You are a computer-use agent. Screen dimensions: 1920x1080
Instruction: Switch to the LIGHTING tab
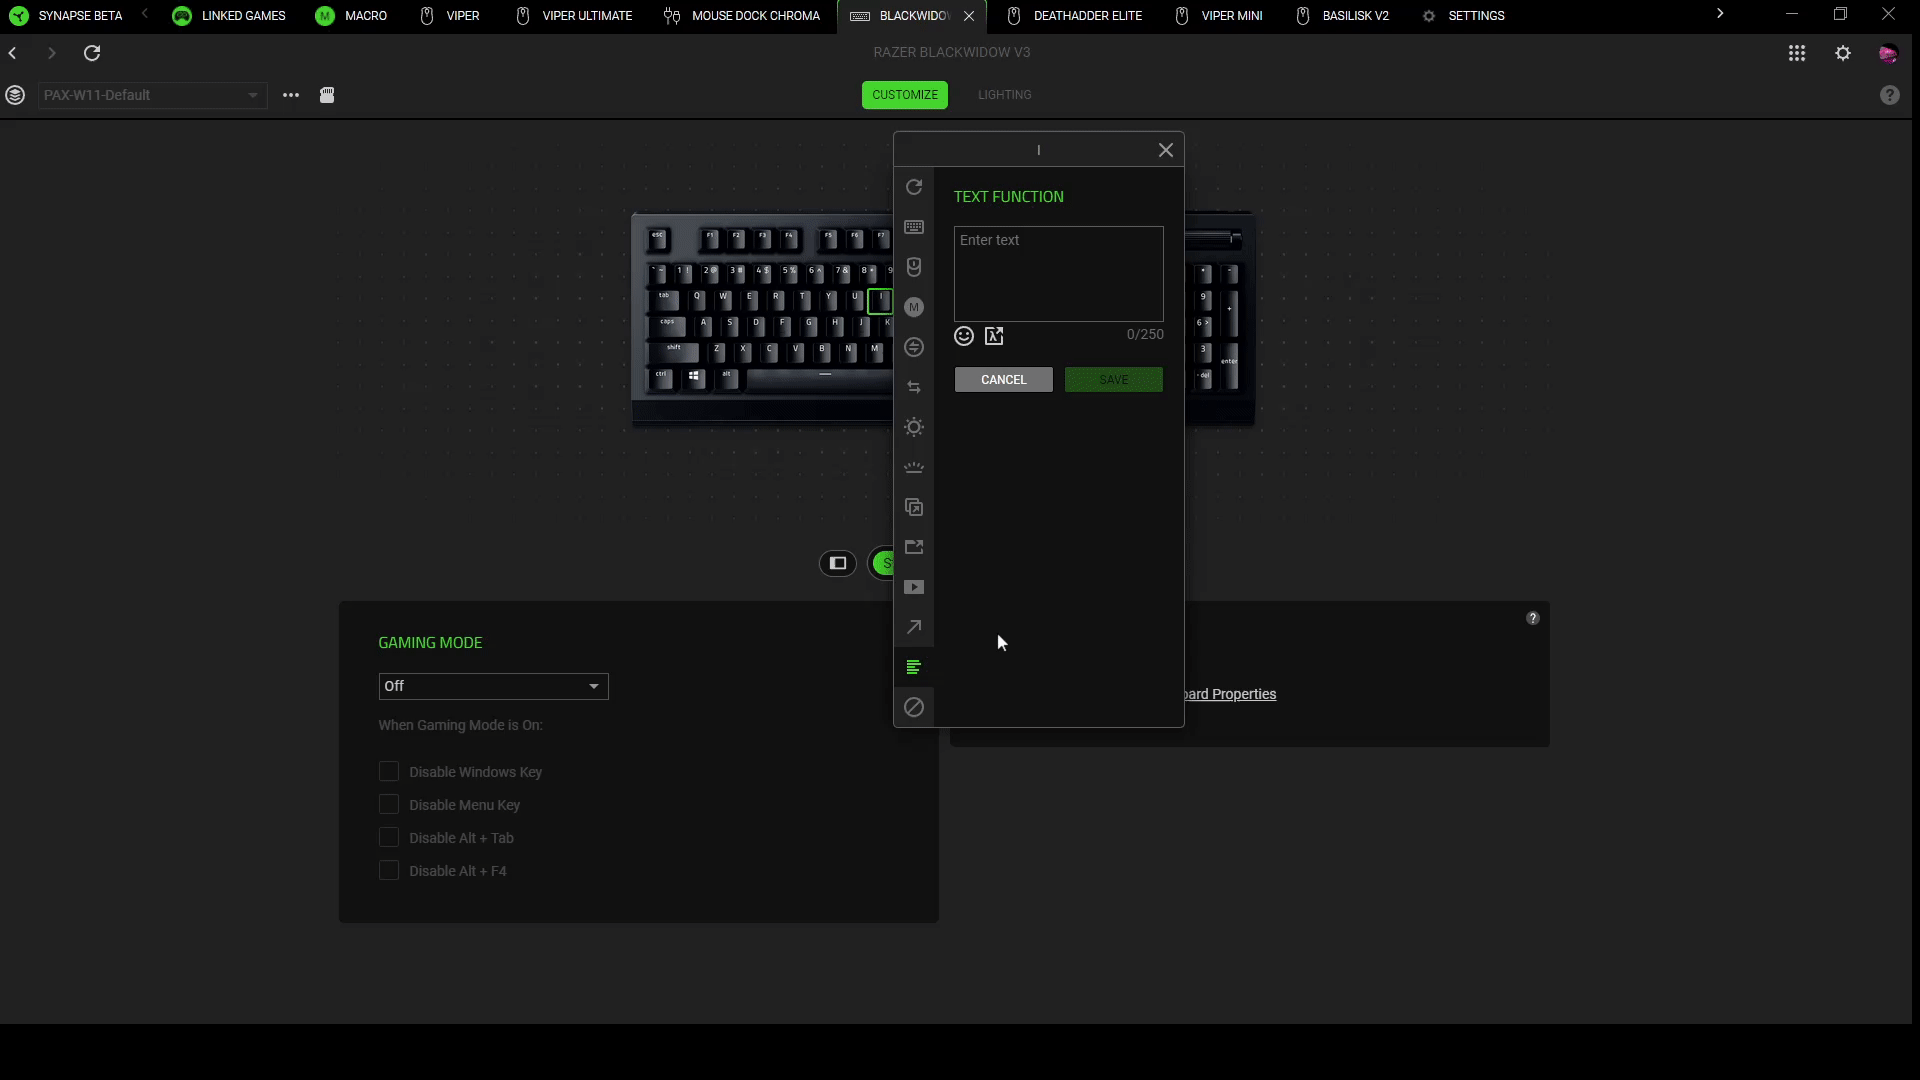click(1005, 94)
